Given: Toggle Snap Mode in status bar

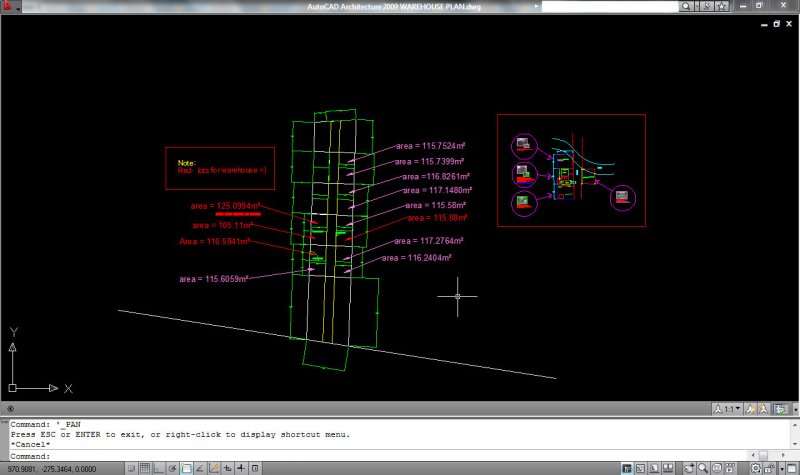Looking at the screenshot, I should point(132,468).
